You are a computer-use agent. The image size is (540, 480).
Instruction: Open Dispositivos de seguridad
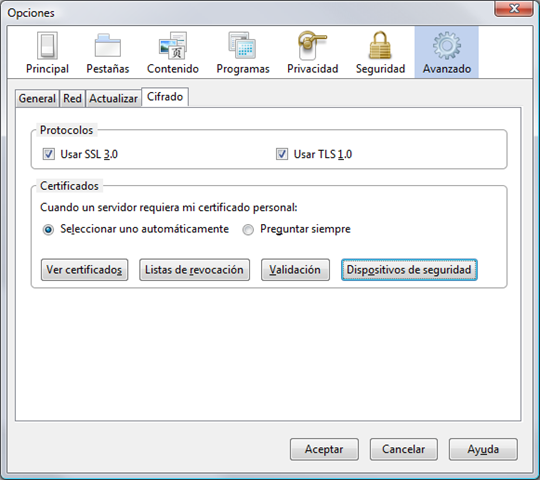[409, 270]
